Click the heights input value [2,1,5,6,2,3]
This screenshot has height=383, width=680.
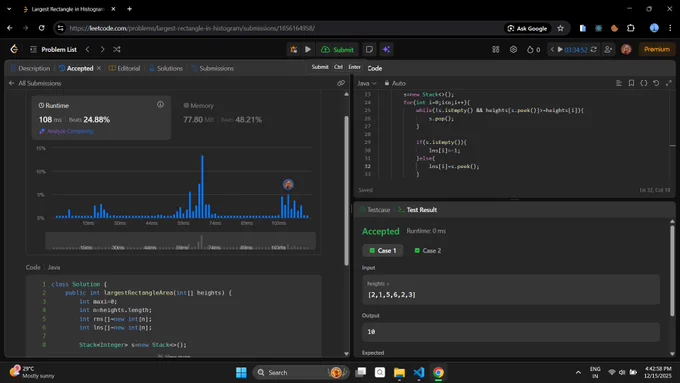(x=392, y=295)
